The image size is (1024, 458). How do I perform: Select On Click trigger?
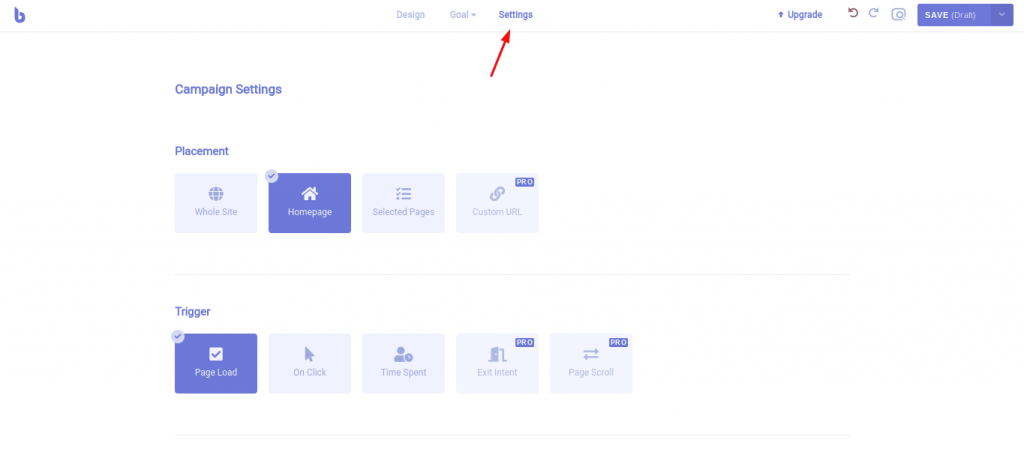click(310, 363)
